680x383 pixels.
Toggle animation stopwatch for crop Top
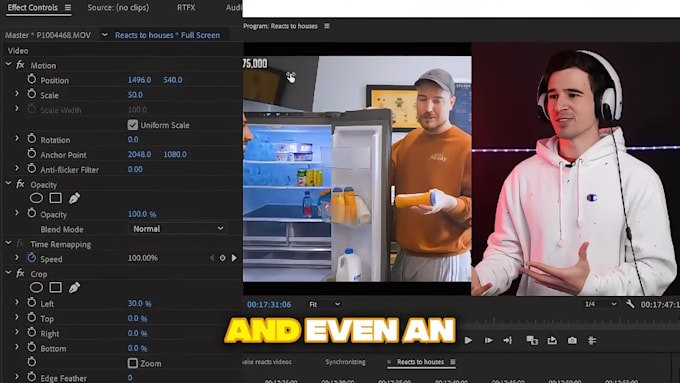point(32,318)
